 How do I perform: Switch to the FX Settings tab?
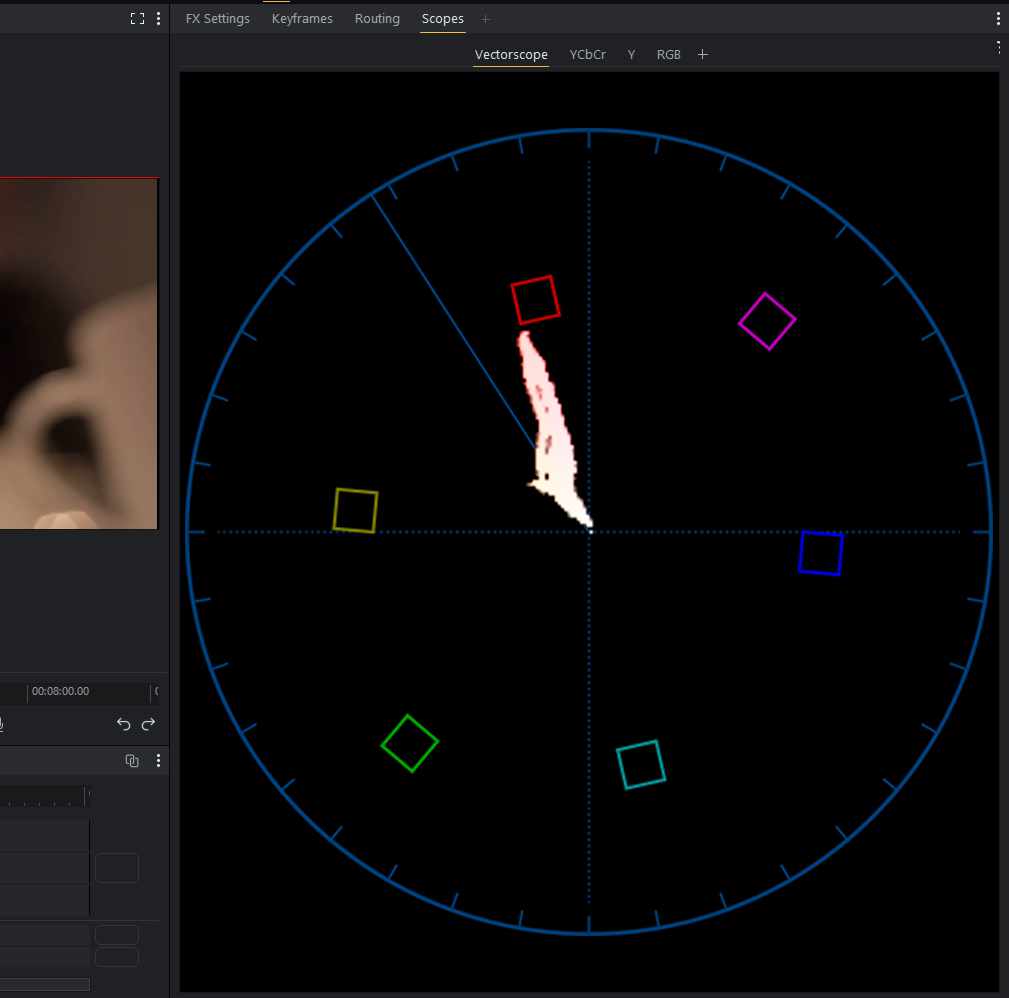click(218, 19)
